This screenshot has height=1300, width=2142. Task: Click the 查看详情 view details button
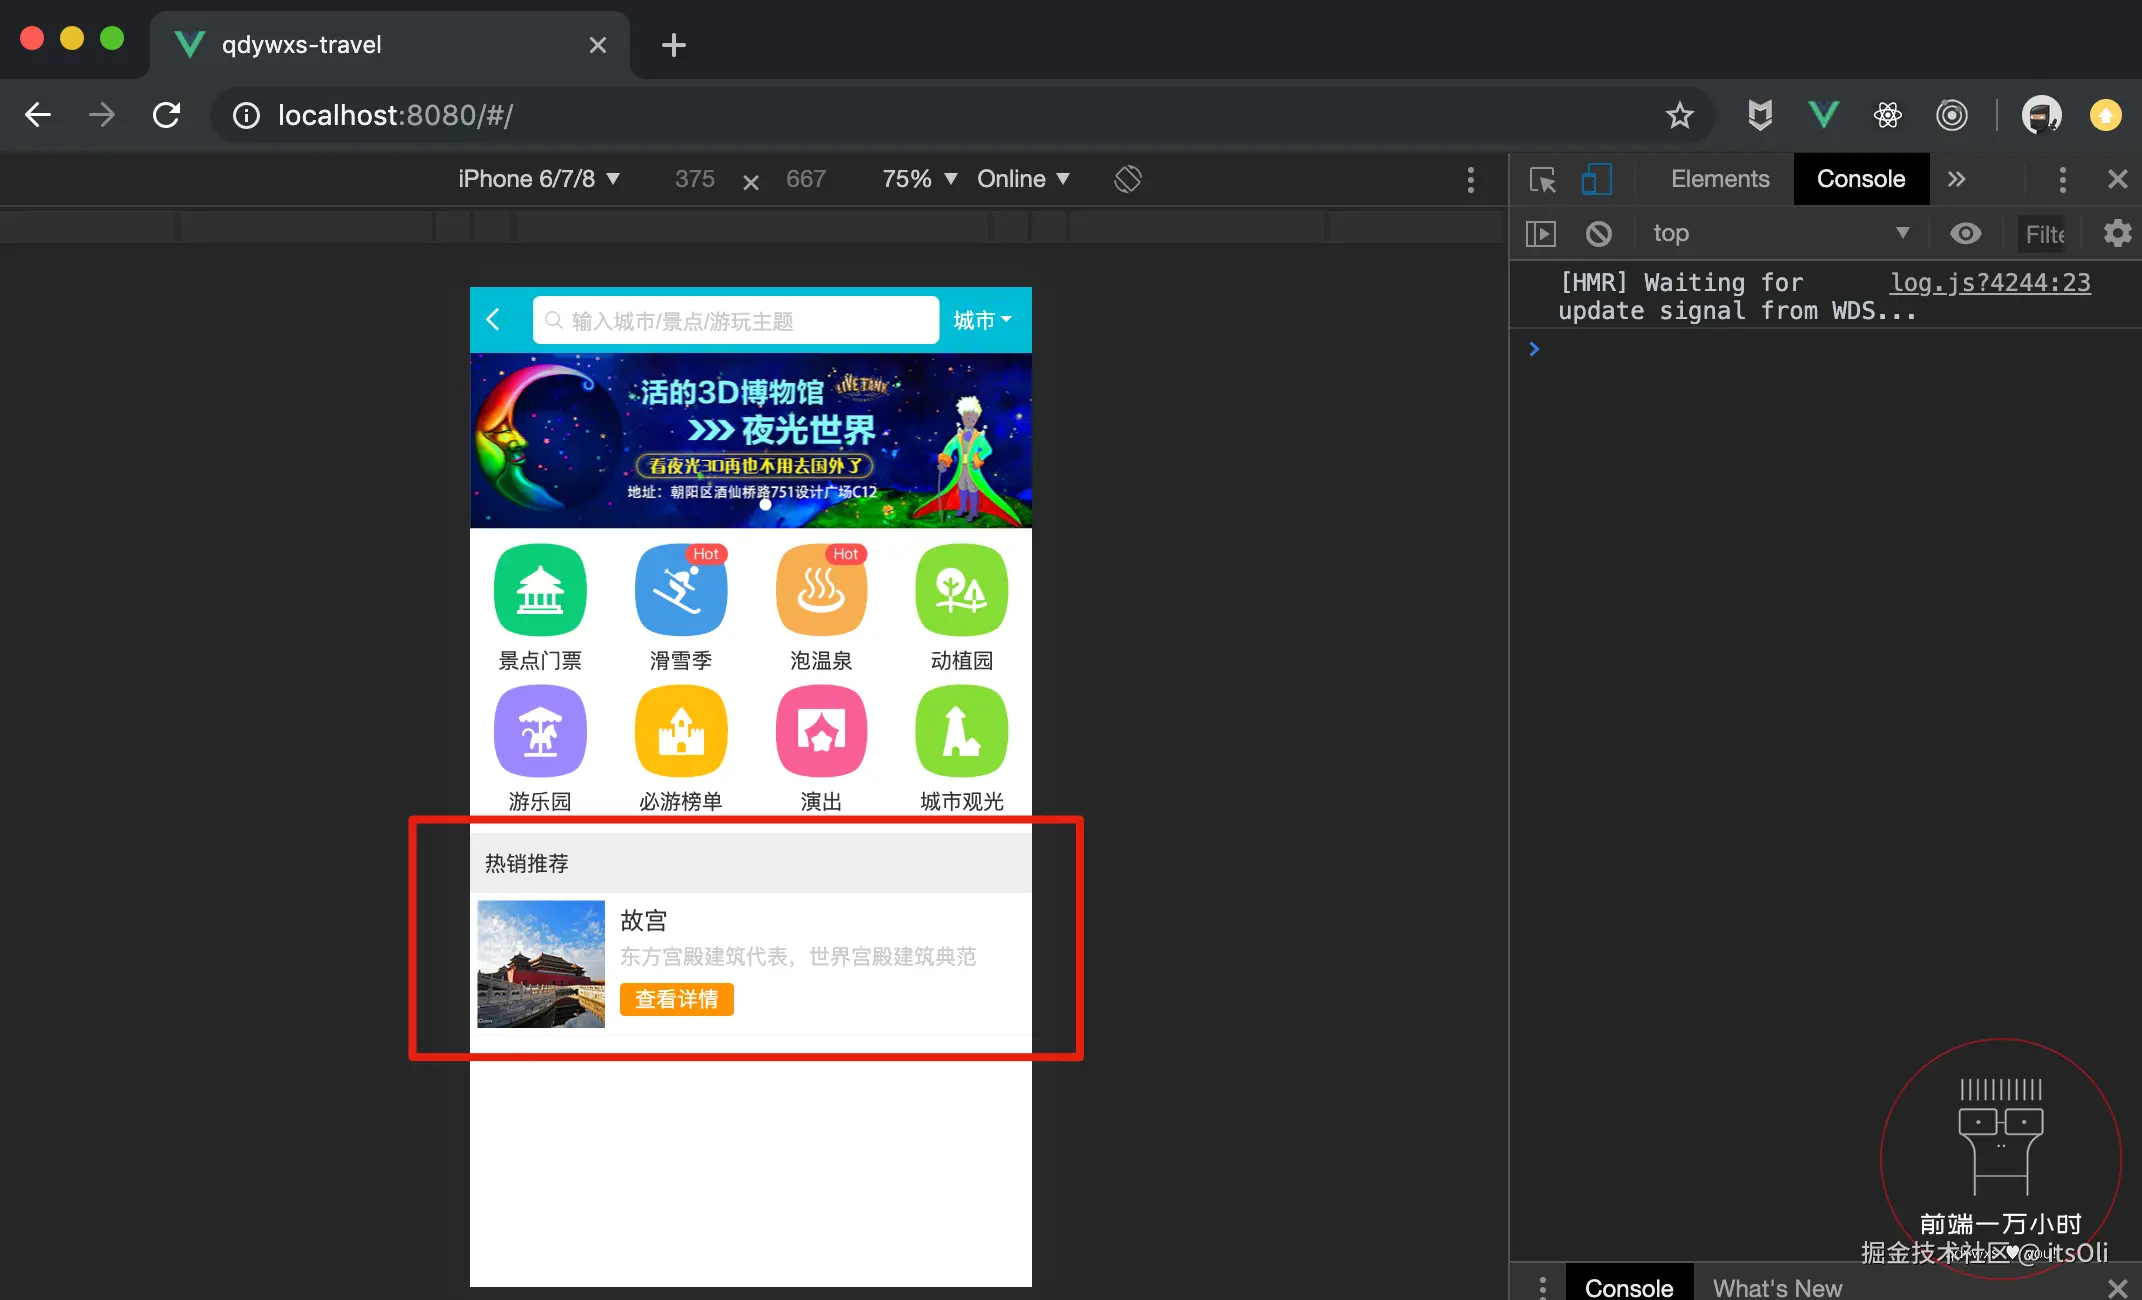pyautogui.click(x=677, y=999)
